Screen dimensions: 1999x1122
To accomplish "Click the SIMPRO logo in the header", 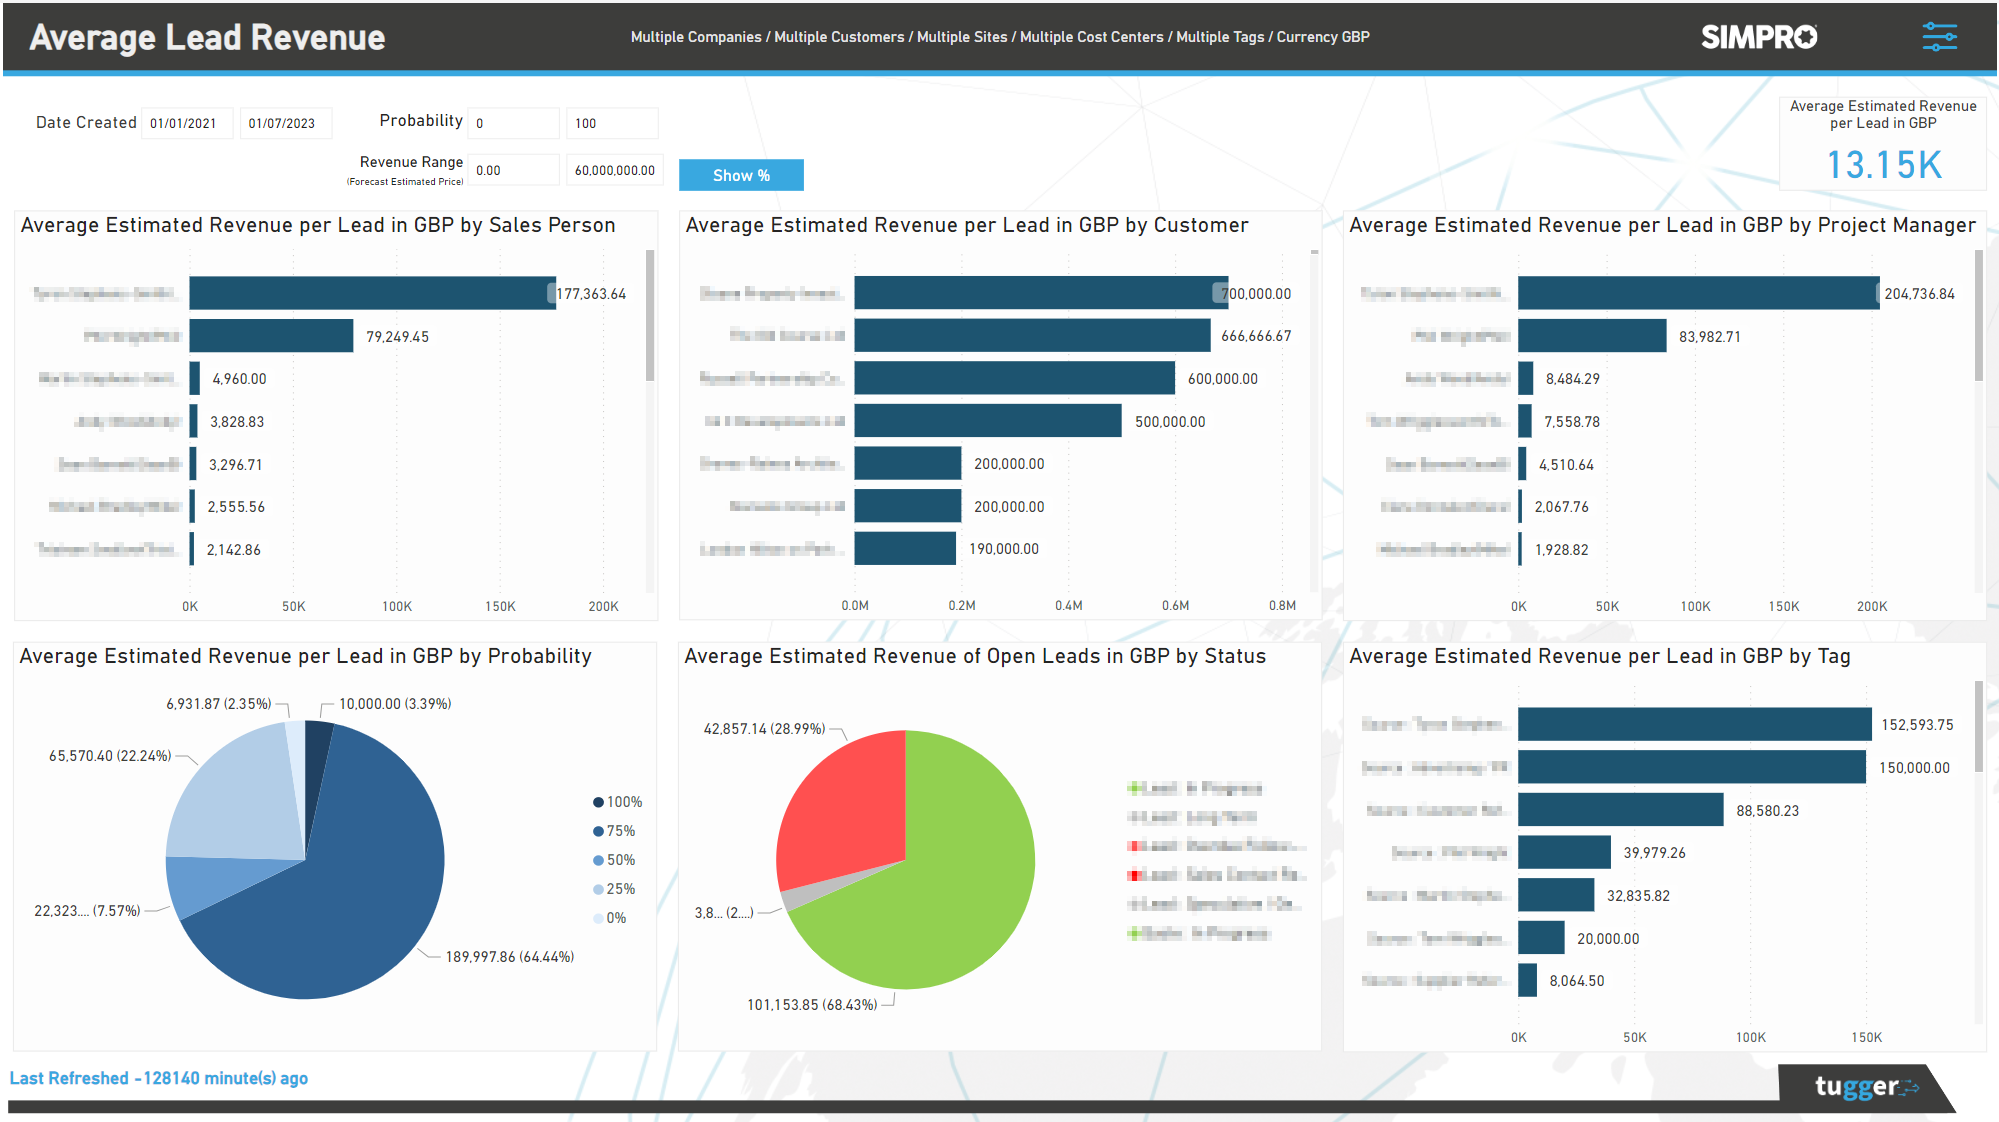I will [1759, 37].
